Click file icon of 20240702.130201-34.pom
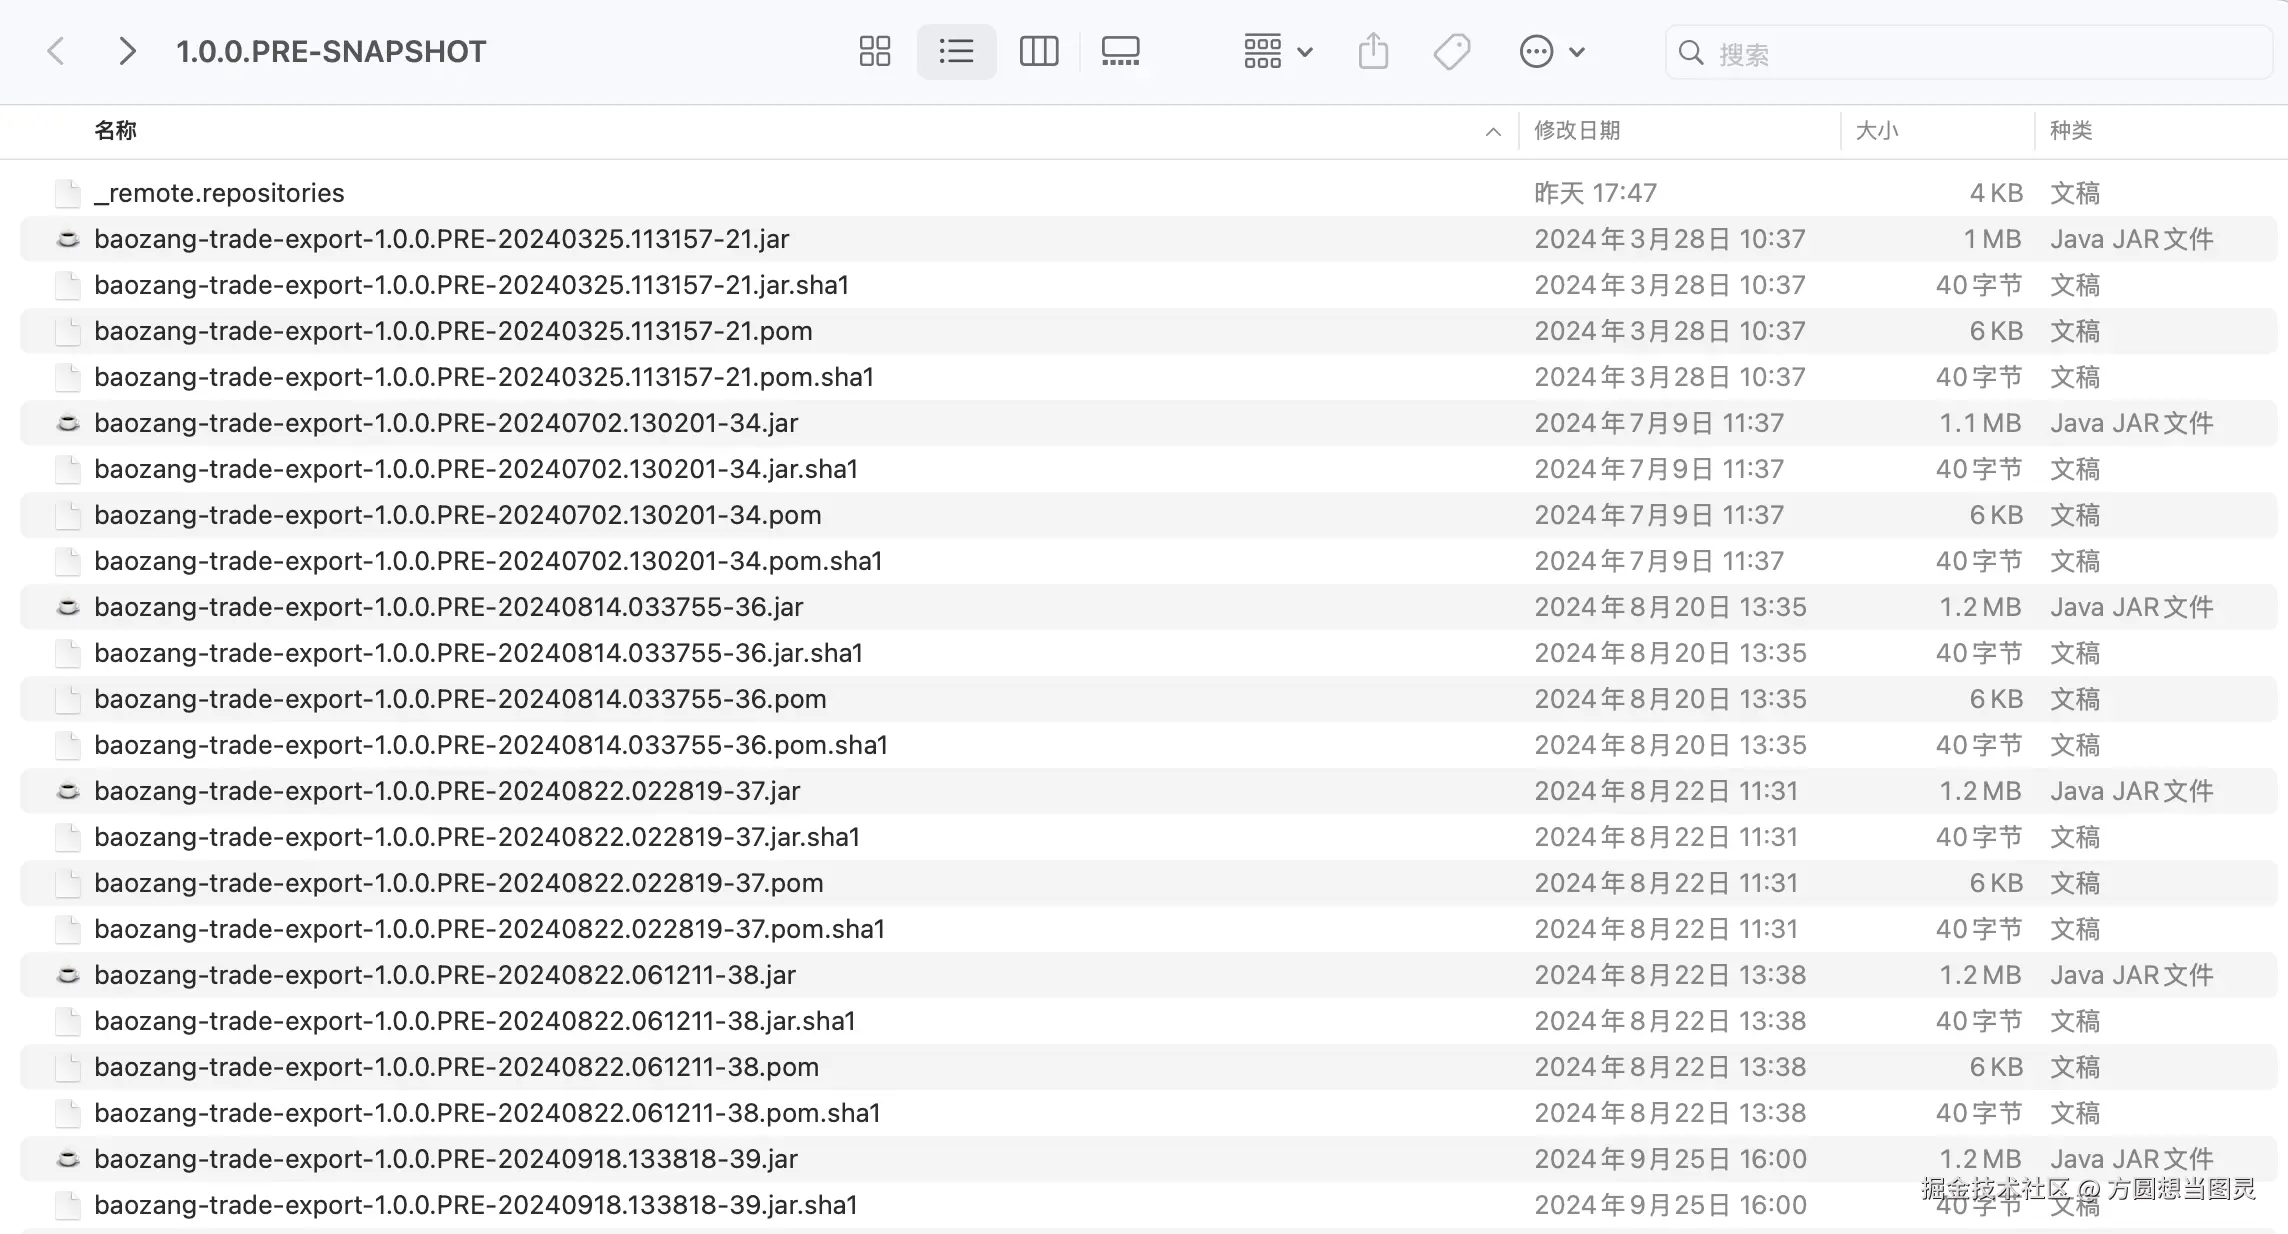The height and width of the screenshot is (1234, 2288). (68, 515)
